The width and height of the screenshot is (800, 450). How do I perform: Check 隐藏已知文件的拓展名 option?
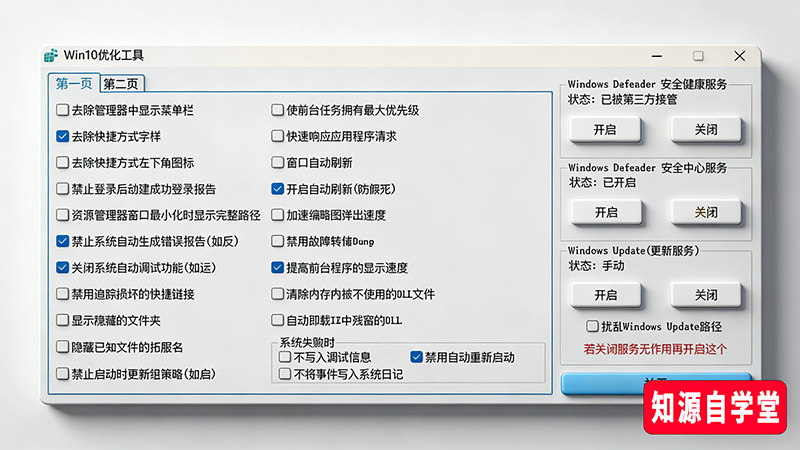(63, 347)
